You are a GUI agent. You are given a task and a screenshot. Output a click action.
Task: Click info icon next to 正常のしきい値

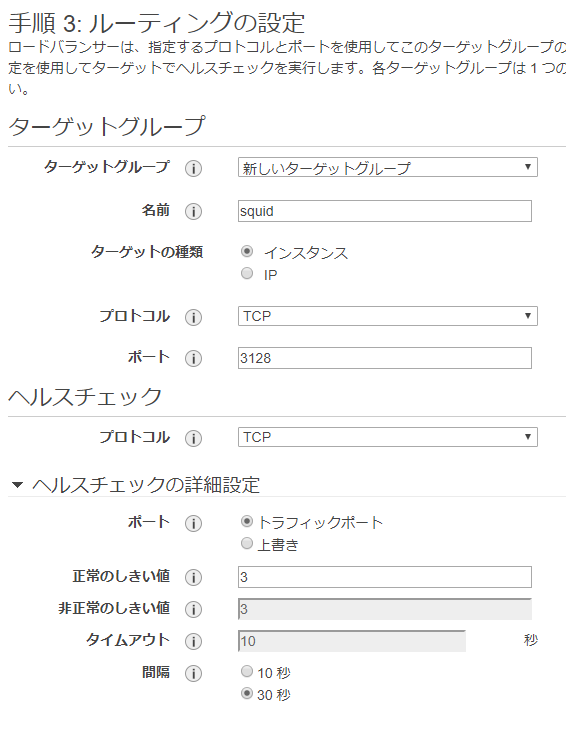193,577
